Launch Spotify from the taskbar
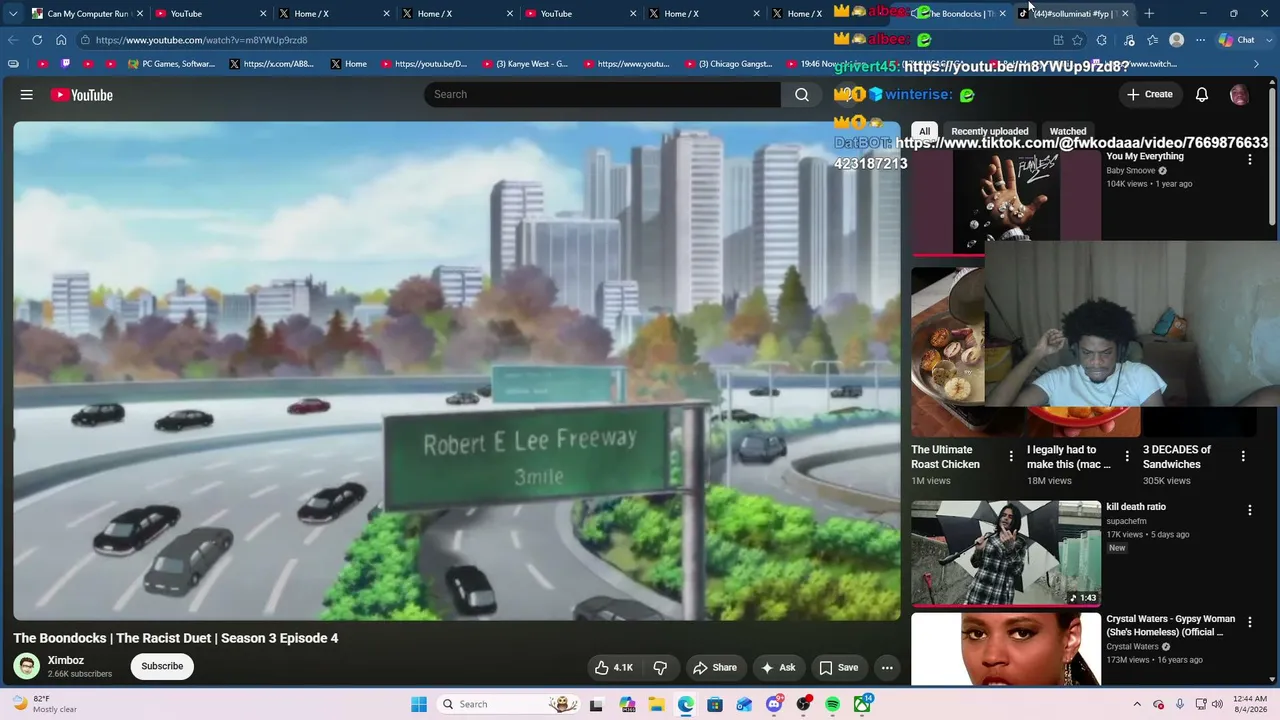Viewport: 1280px width, 720px height. point(833,704)
